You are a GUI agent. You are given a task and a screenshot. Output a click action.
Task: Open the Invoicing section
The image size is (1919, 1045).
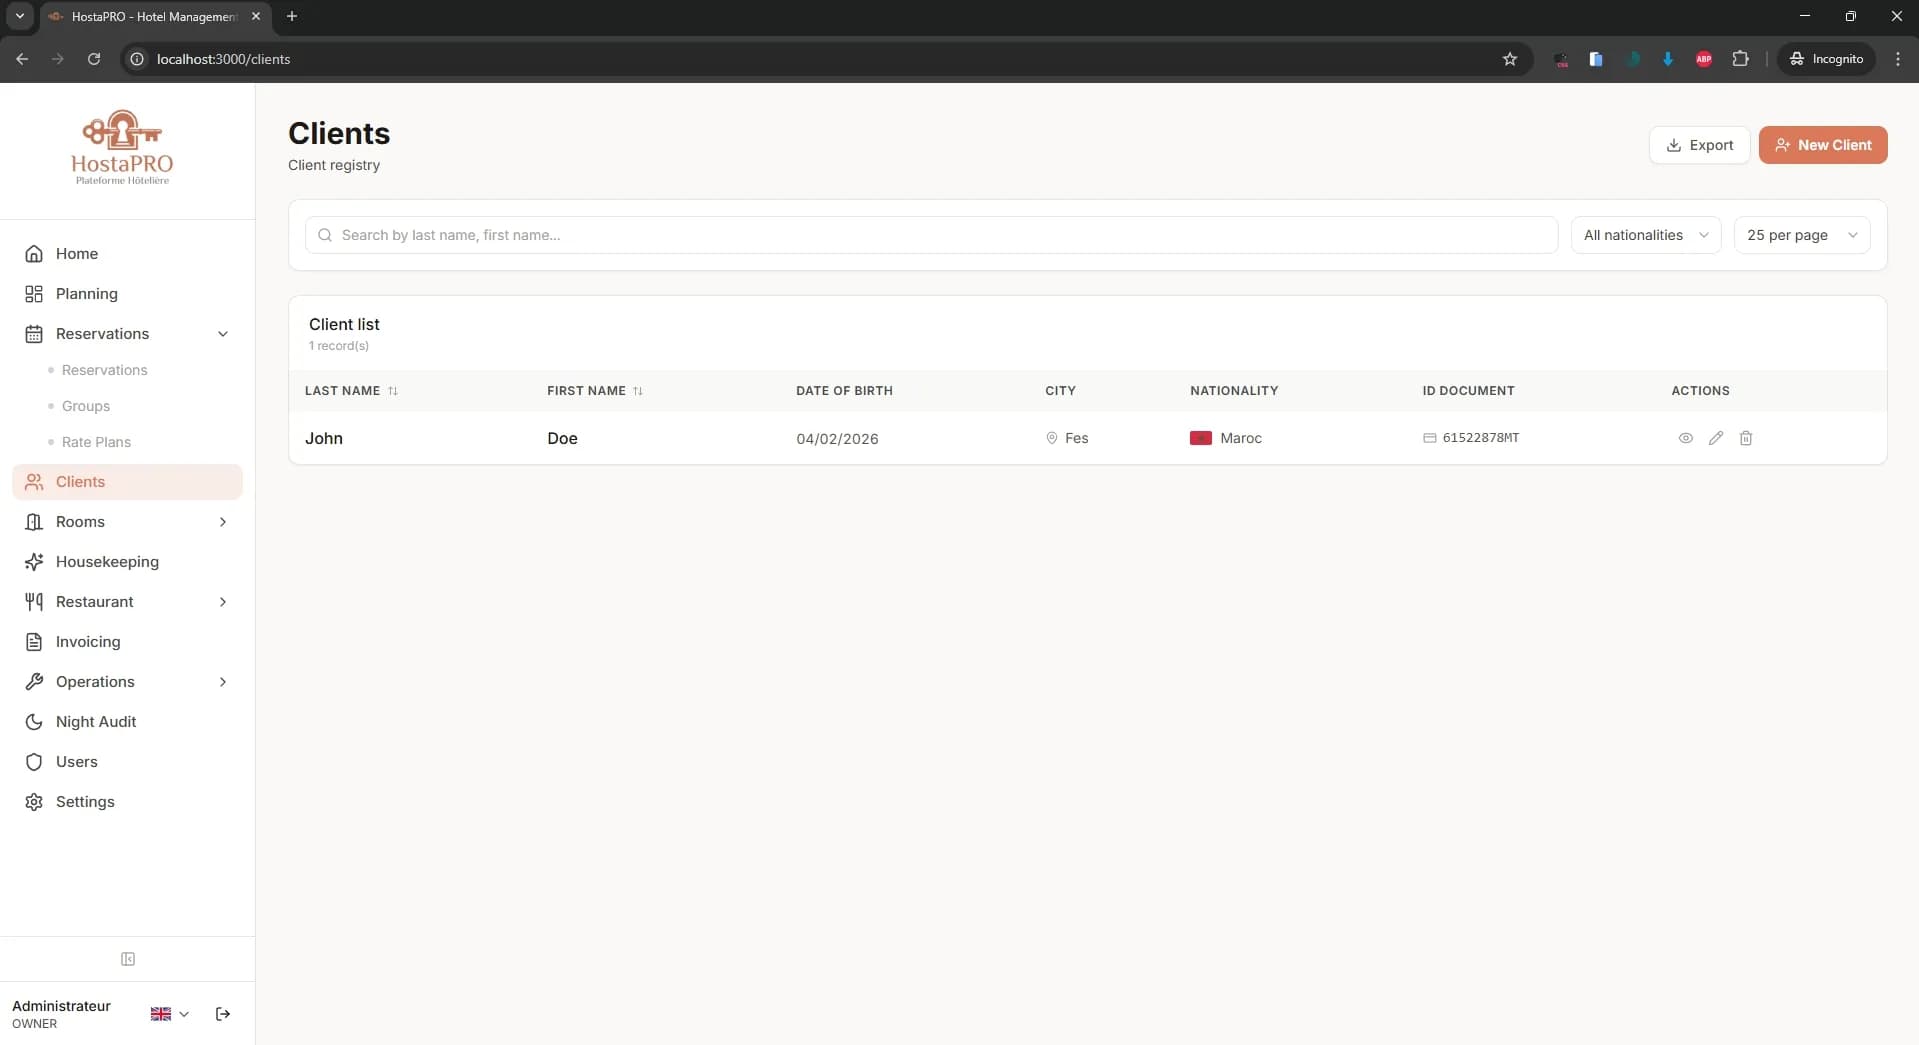pyautogui.click(x=88, y=641)
